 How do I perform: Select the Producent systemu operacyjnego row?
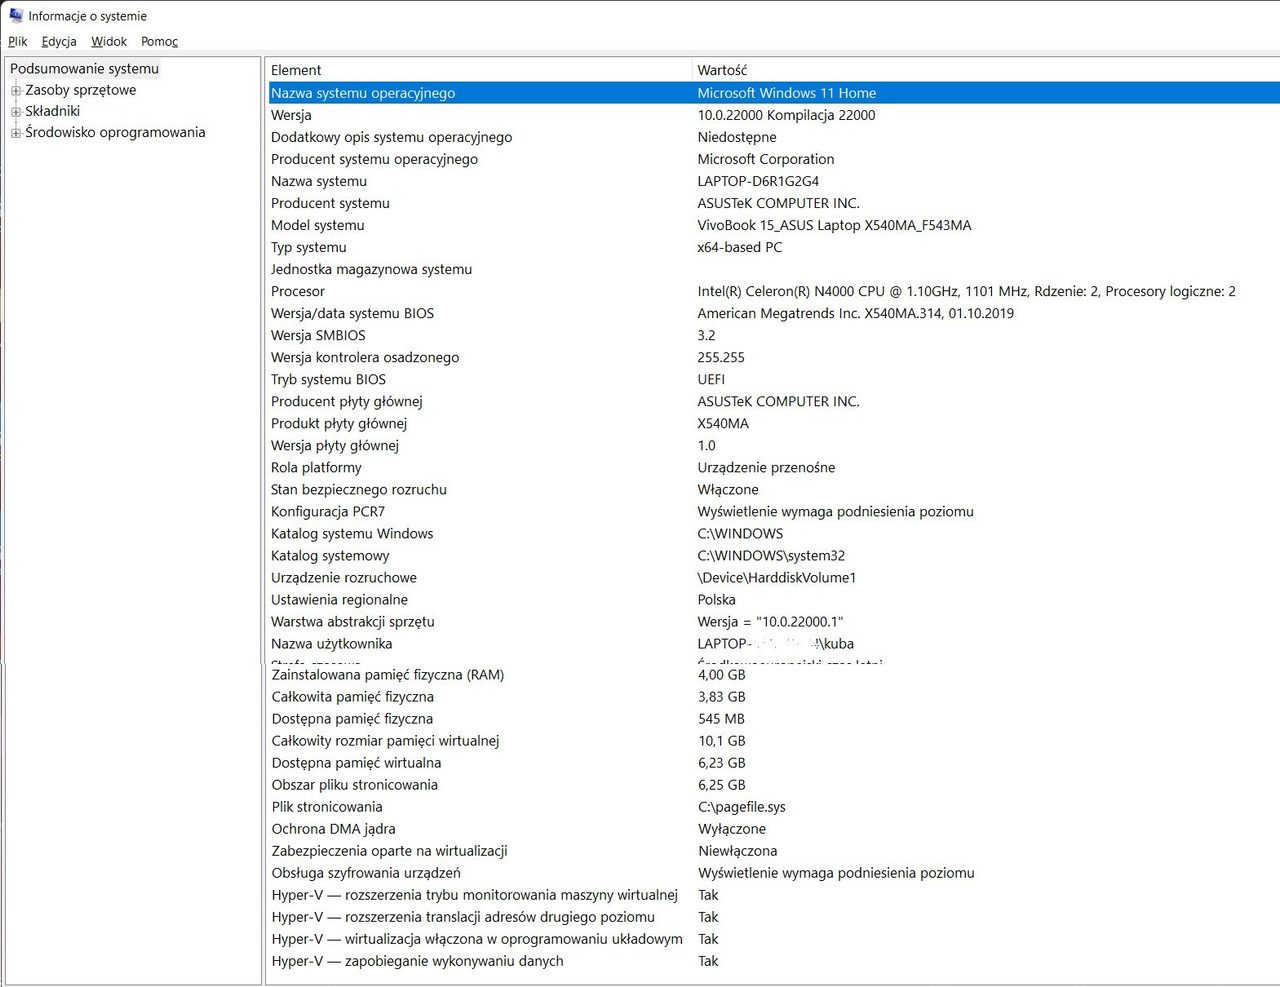[774, 159]
